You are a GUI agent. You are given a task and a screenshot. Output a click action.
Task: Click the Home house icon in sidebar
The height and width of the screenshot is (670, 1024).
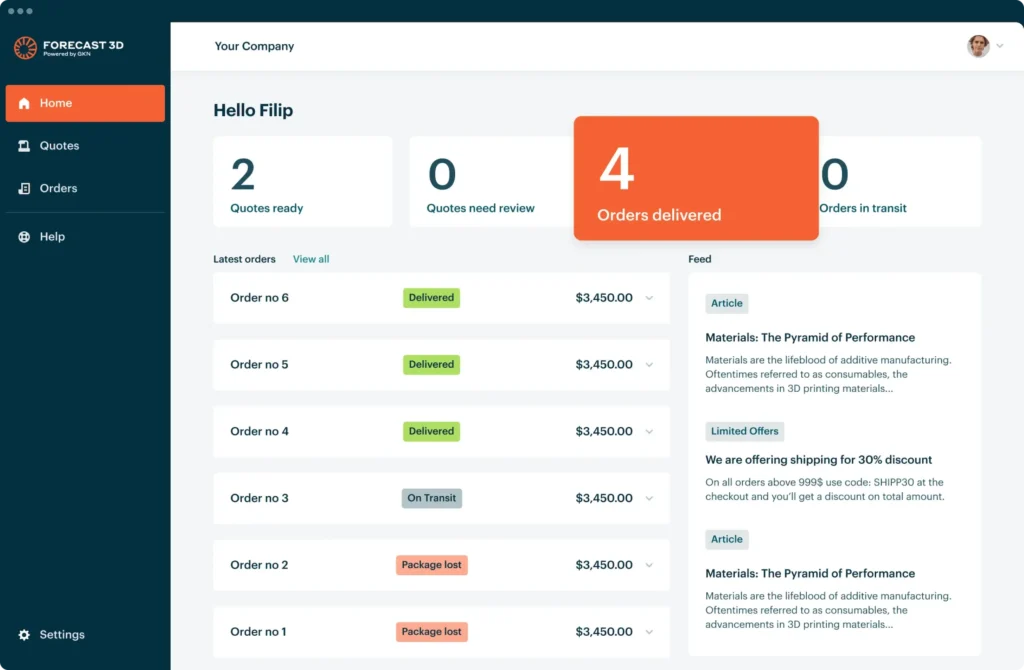click(24, 103)
